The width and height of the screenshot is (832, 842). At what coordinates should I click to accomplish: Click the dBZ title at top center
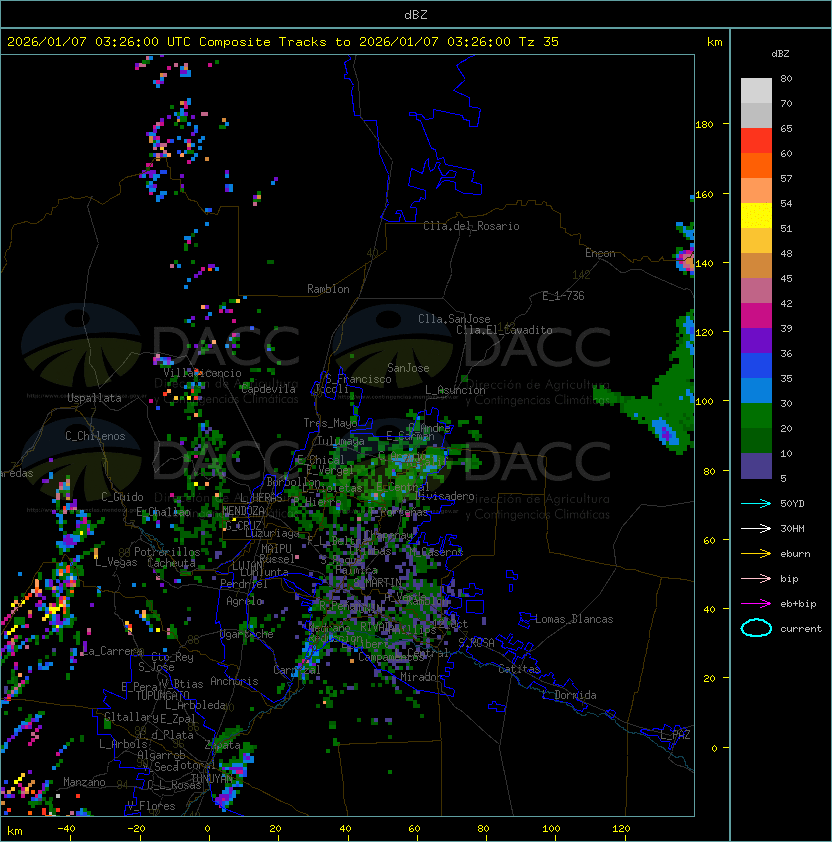pyautogui.click(x=416, y=15)
